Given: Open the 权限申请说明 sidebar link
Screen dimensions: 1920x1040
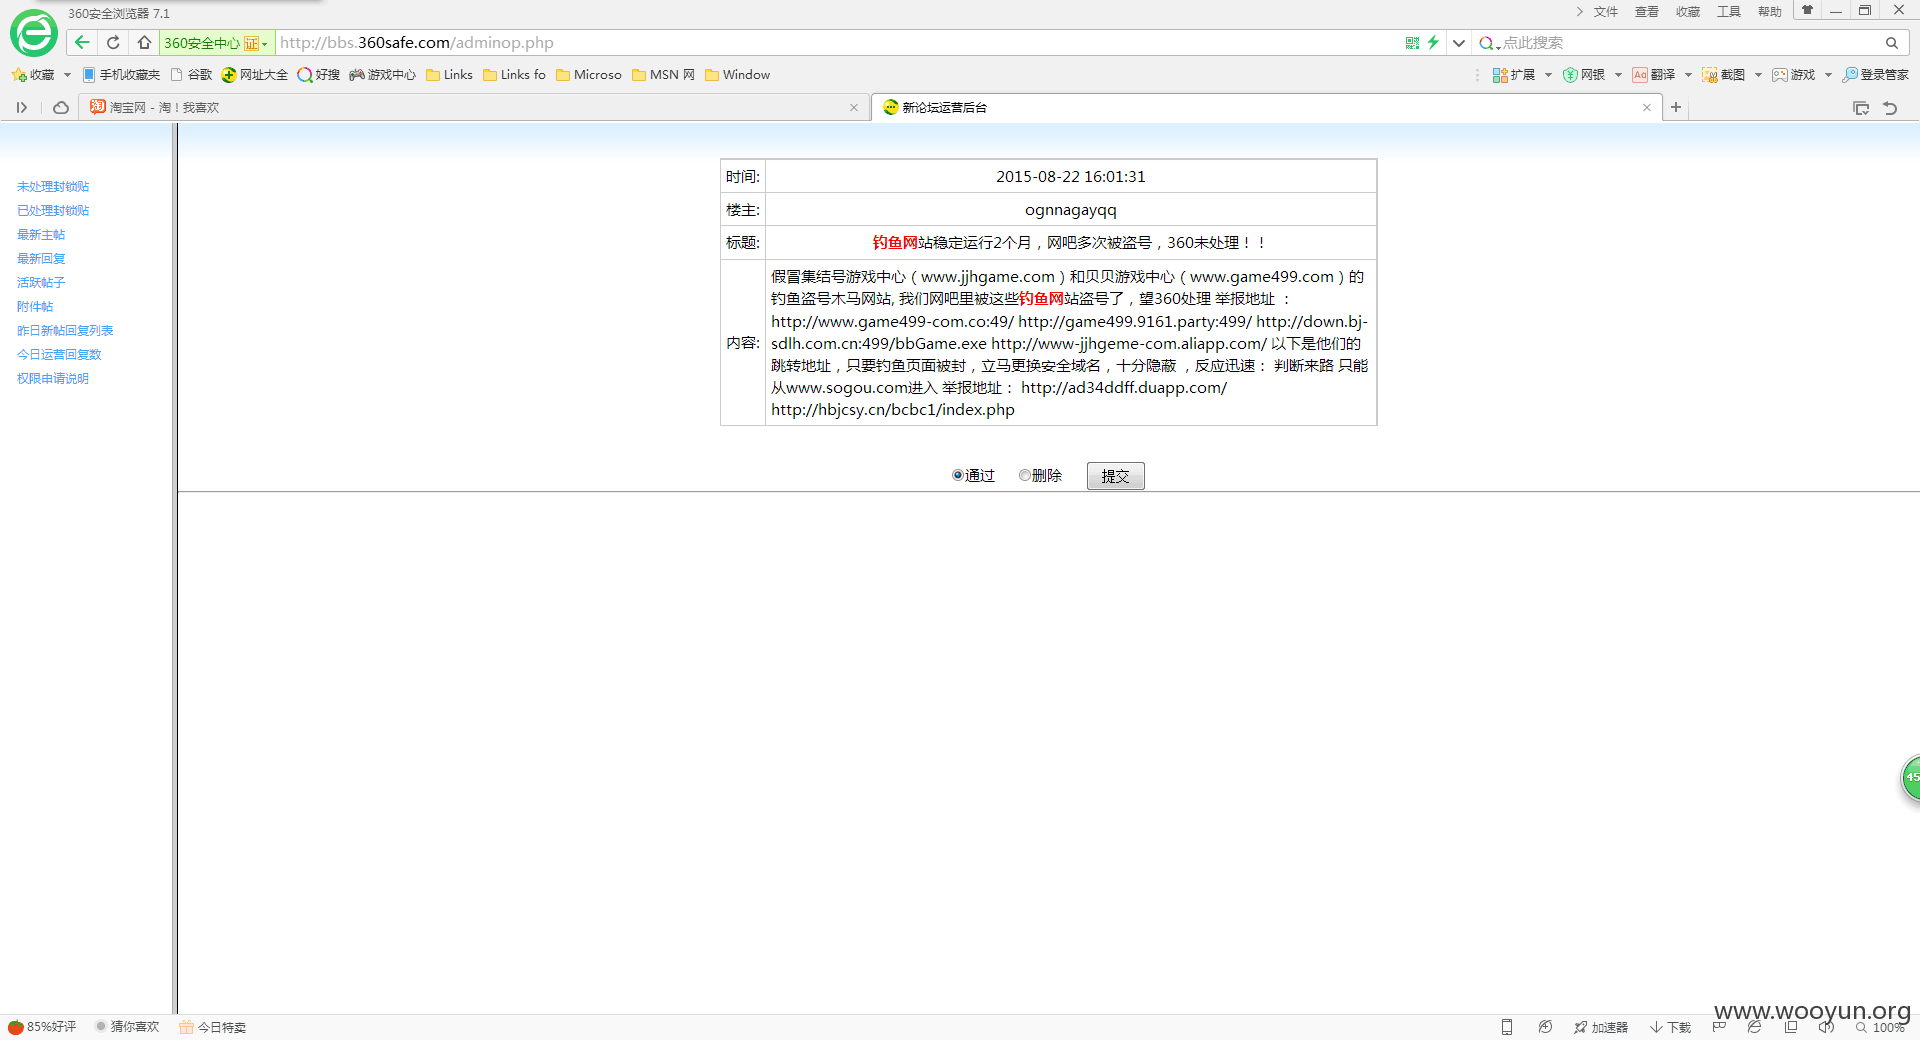Looking at the screenshot, I should coord(53,379).
